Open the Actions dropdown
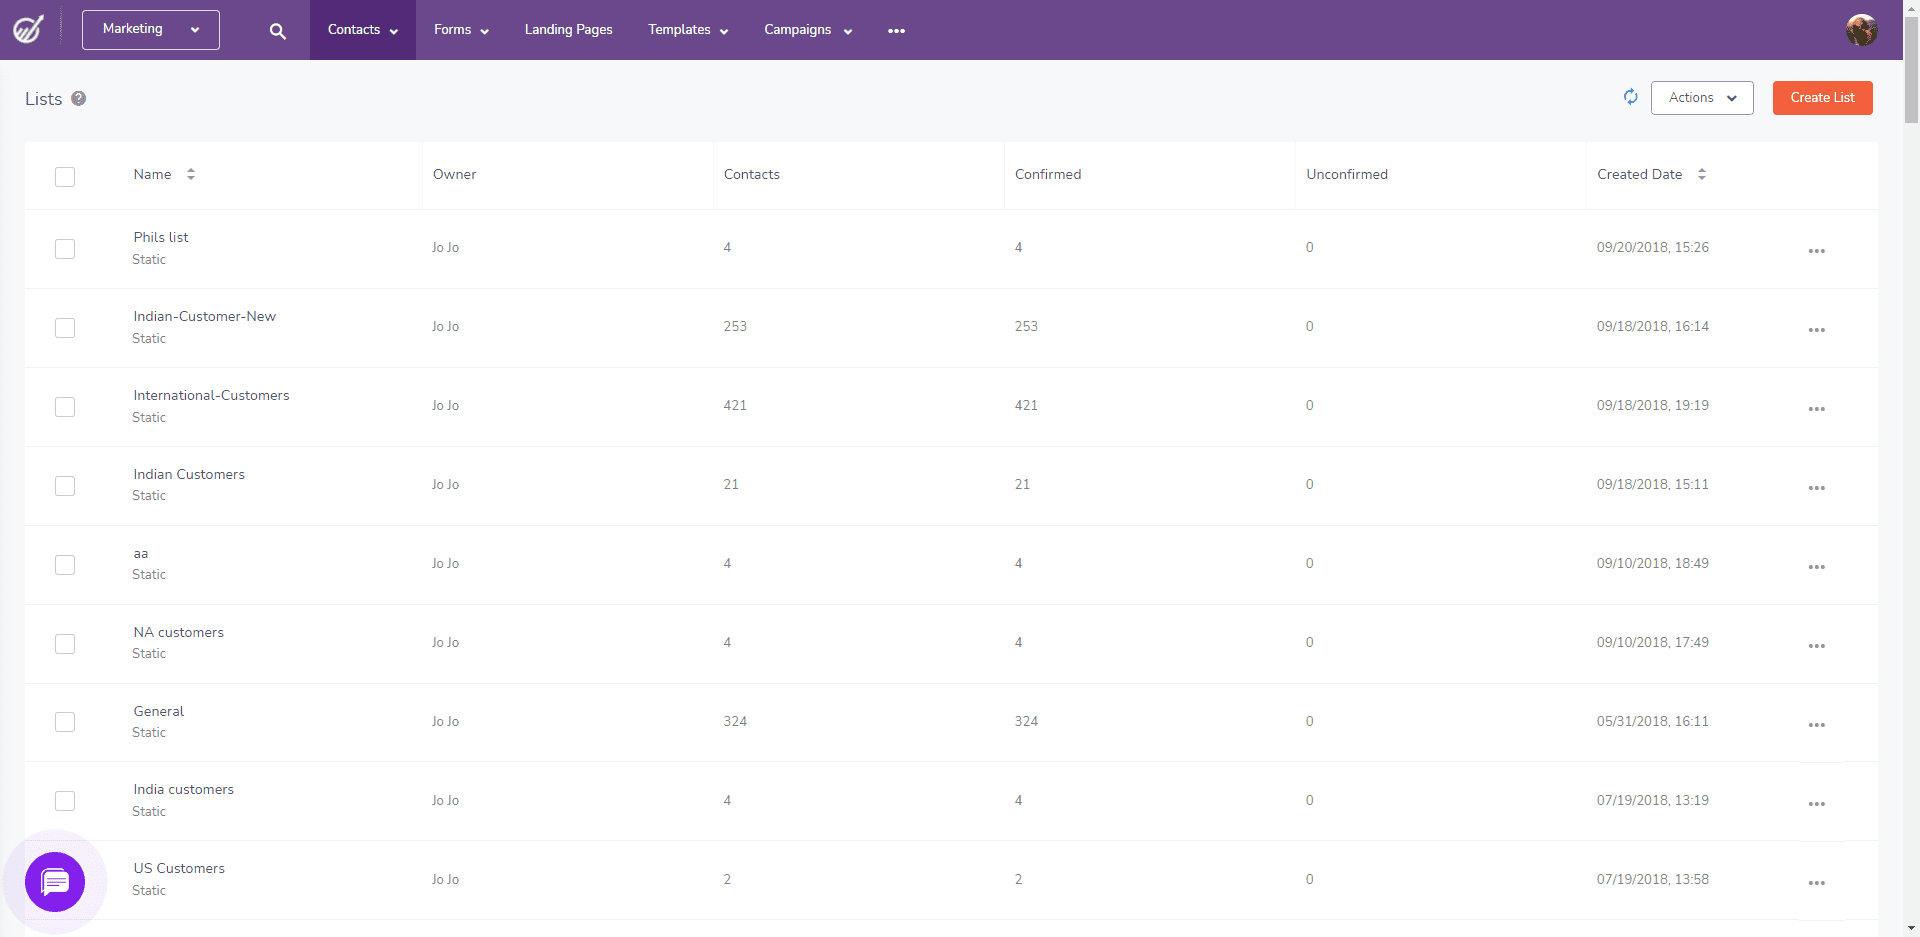The height and width of the screenshot is (937, 1920). click(x=1701, y=97)
